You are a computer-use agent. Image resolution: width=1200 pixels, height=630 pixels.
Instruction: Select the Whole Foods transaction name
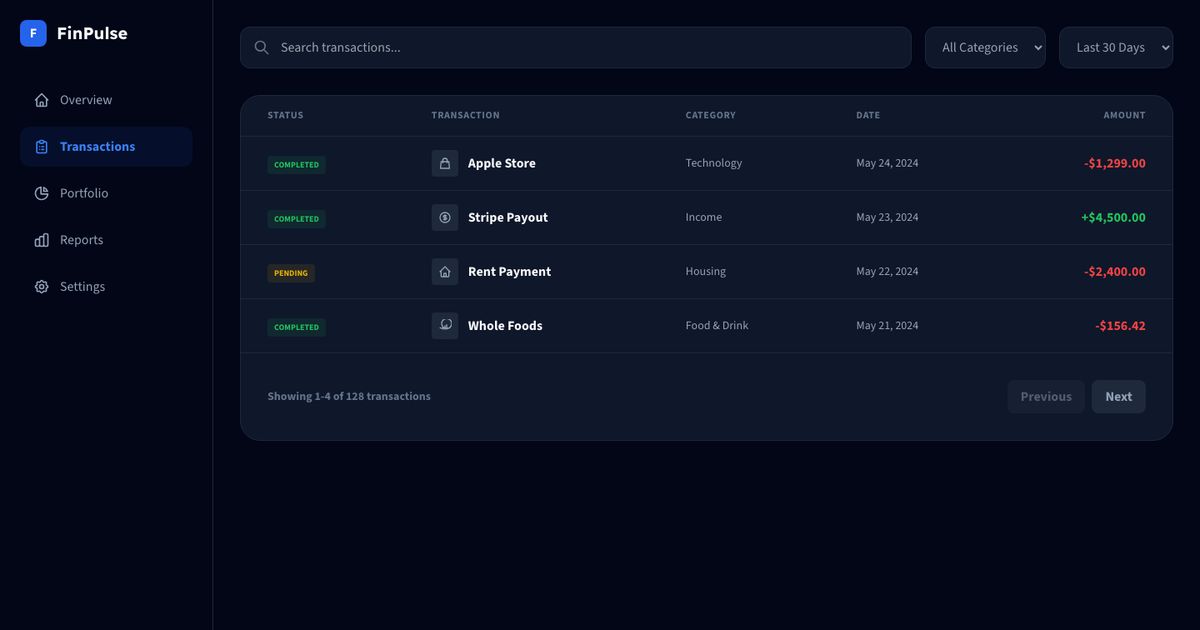point(505,325)
